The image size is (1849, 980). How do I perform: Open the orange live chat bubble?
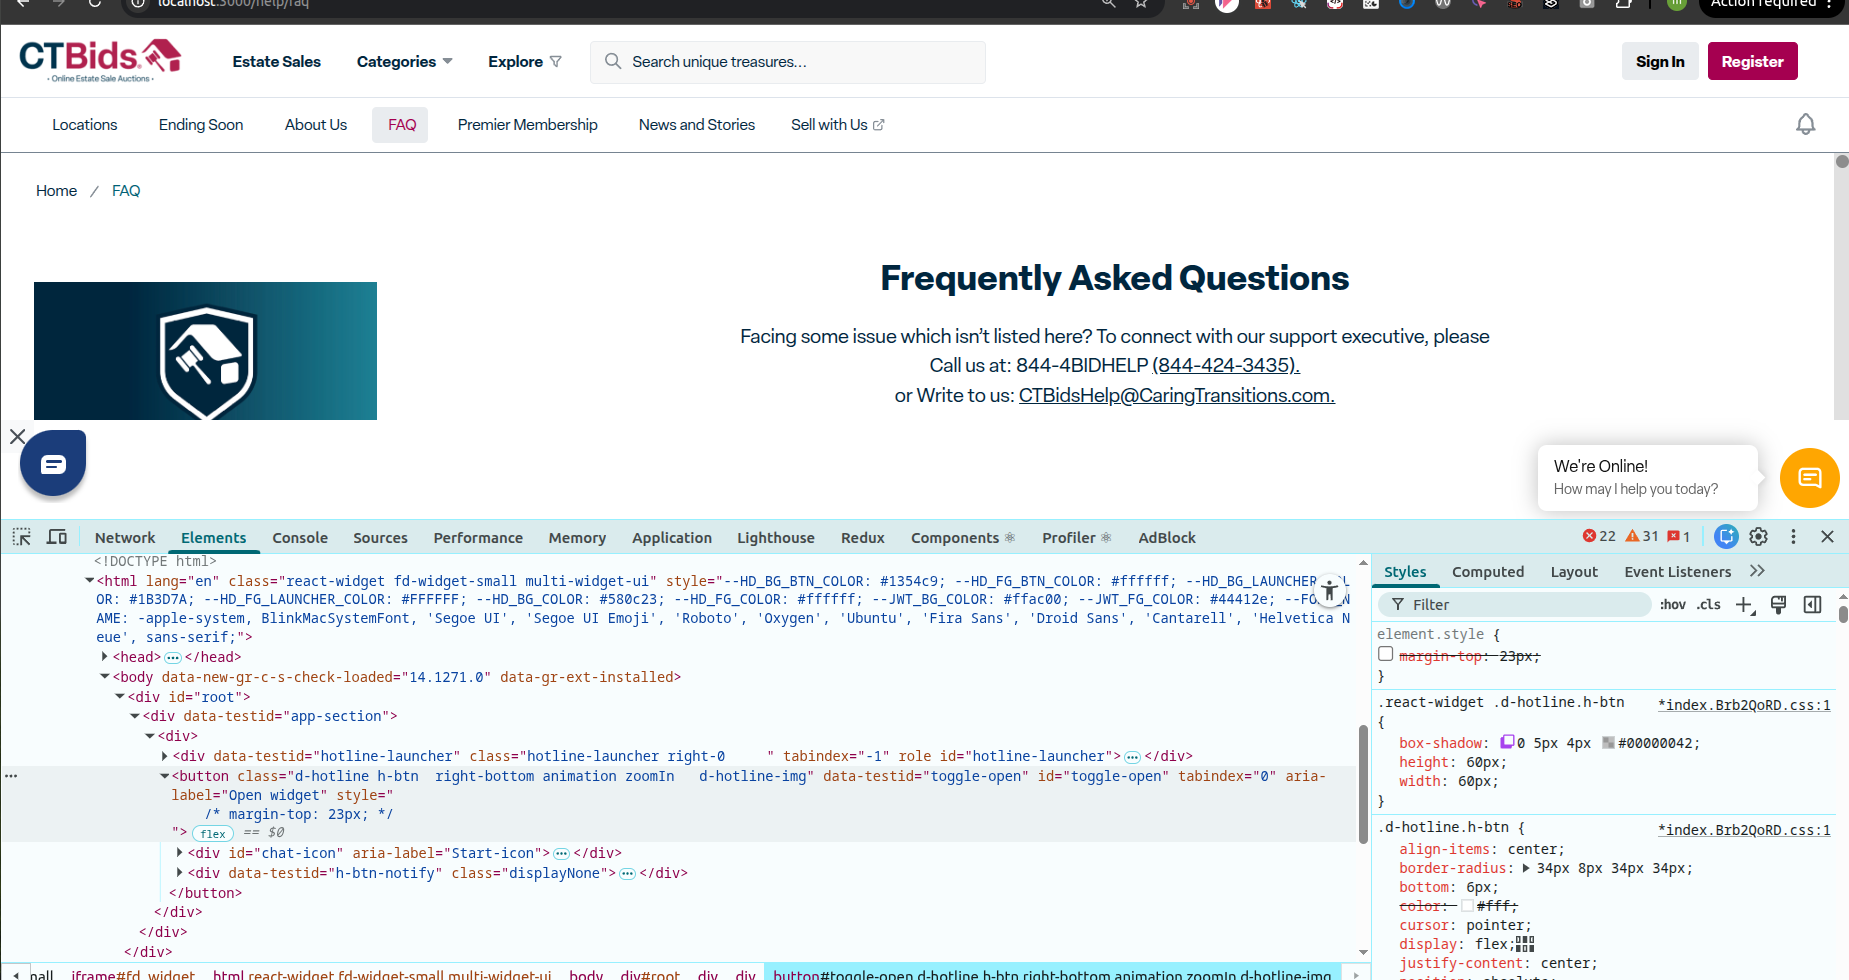coord(1809,478)
